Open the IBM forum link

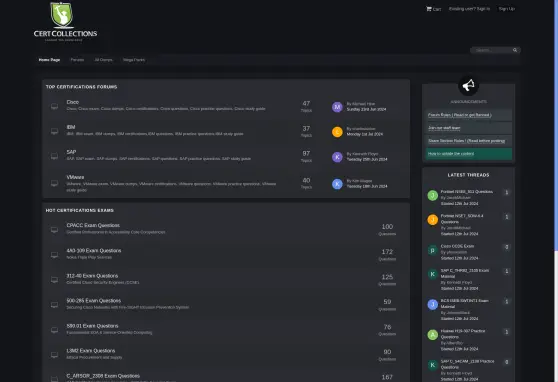[x=71, y=127]
